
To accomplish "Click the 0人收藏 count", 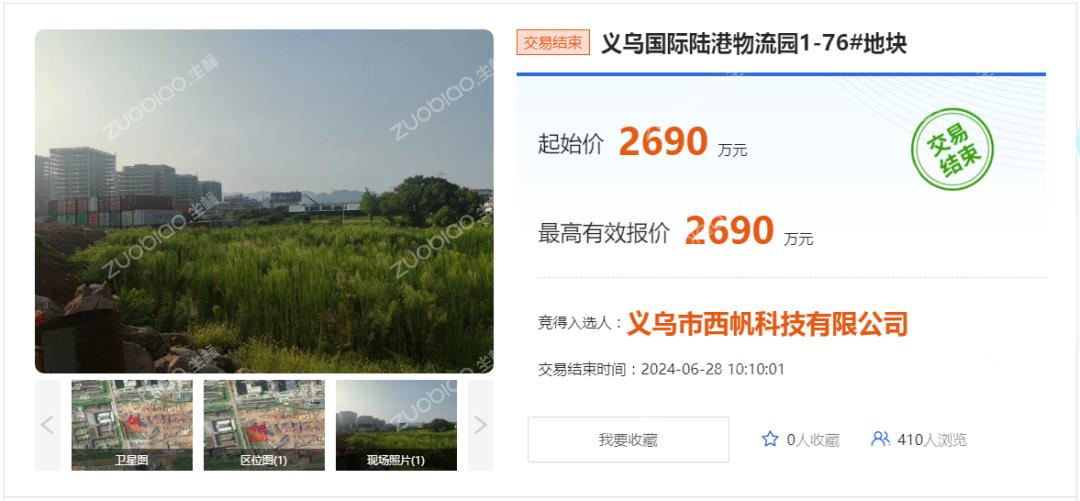I will 813,440.
